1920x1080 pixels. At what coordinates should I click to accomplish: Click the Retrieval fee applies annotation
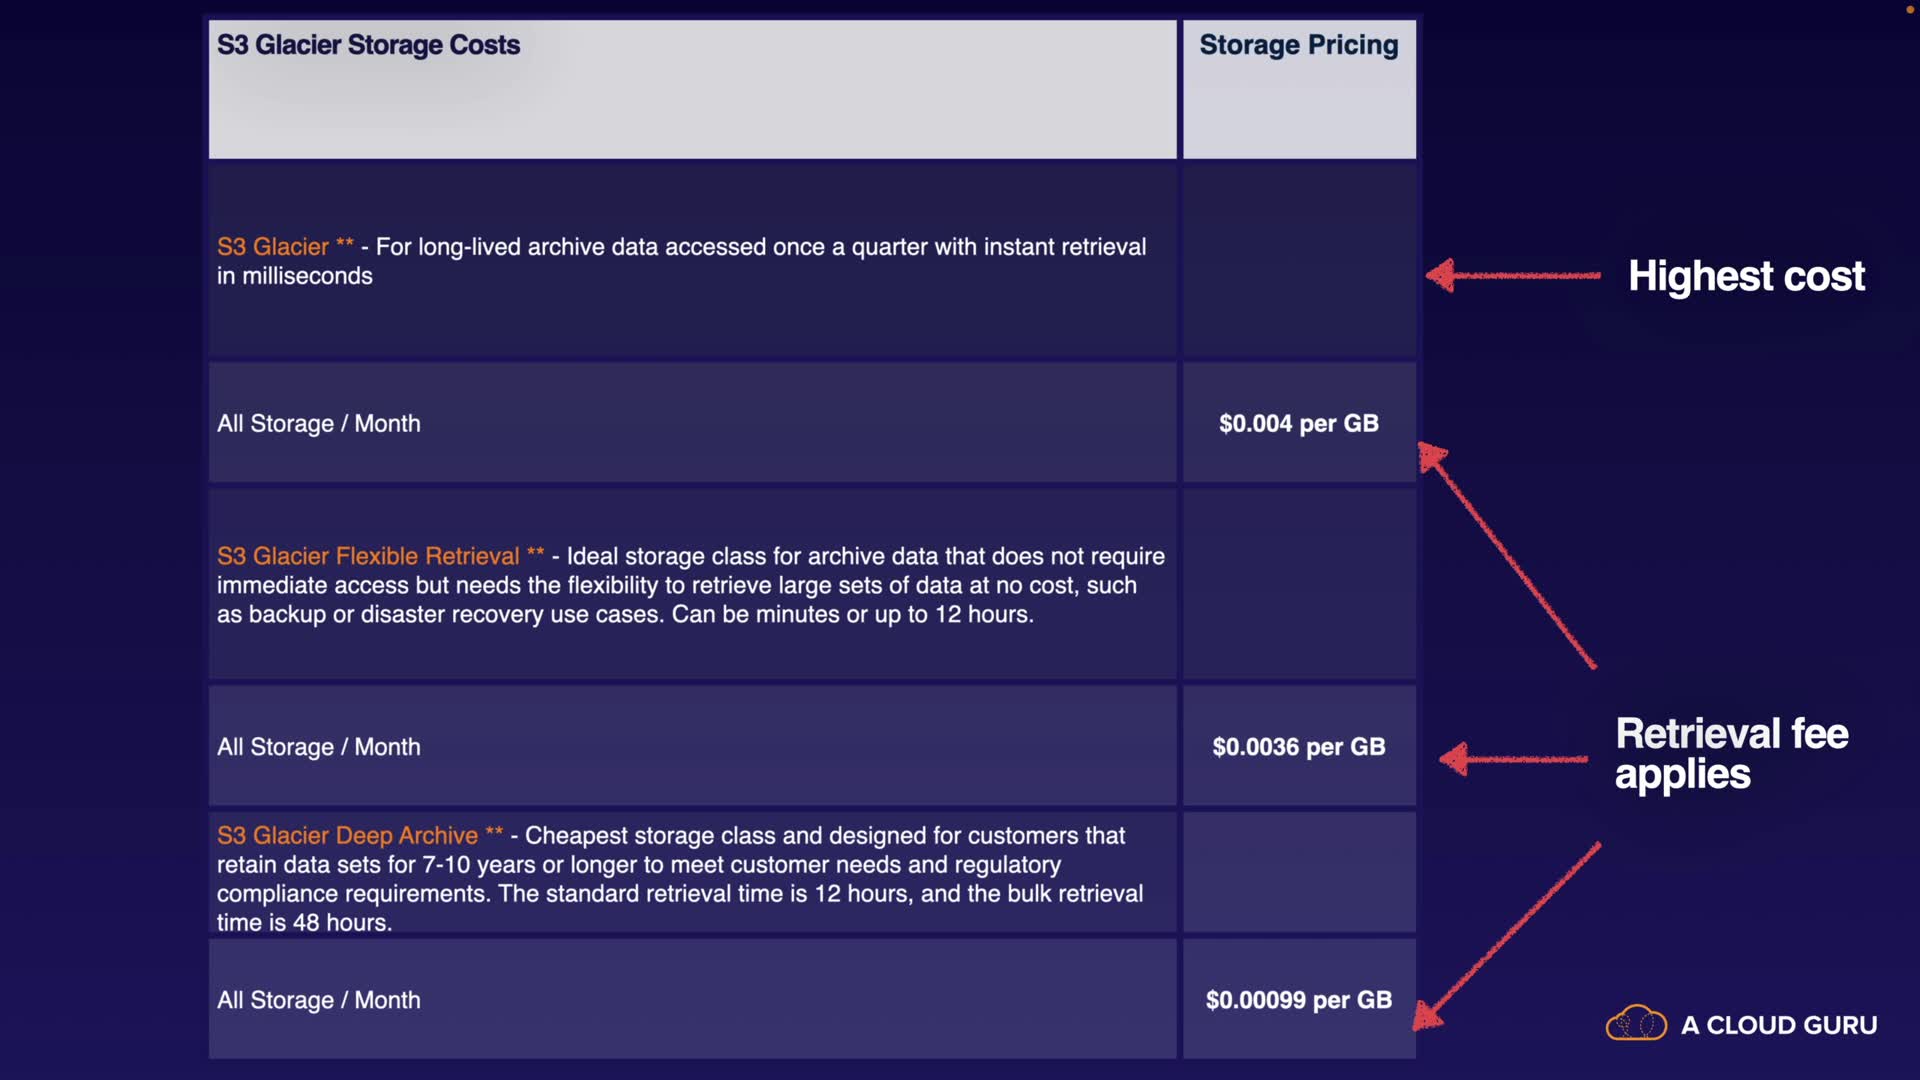1731,754
